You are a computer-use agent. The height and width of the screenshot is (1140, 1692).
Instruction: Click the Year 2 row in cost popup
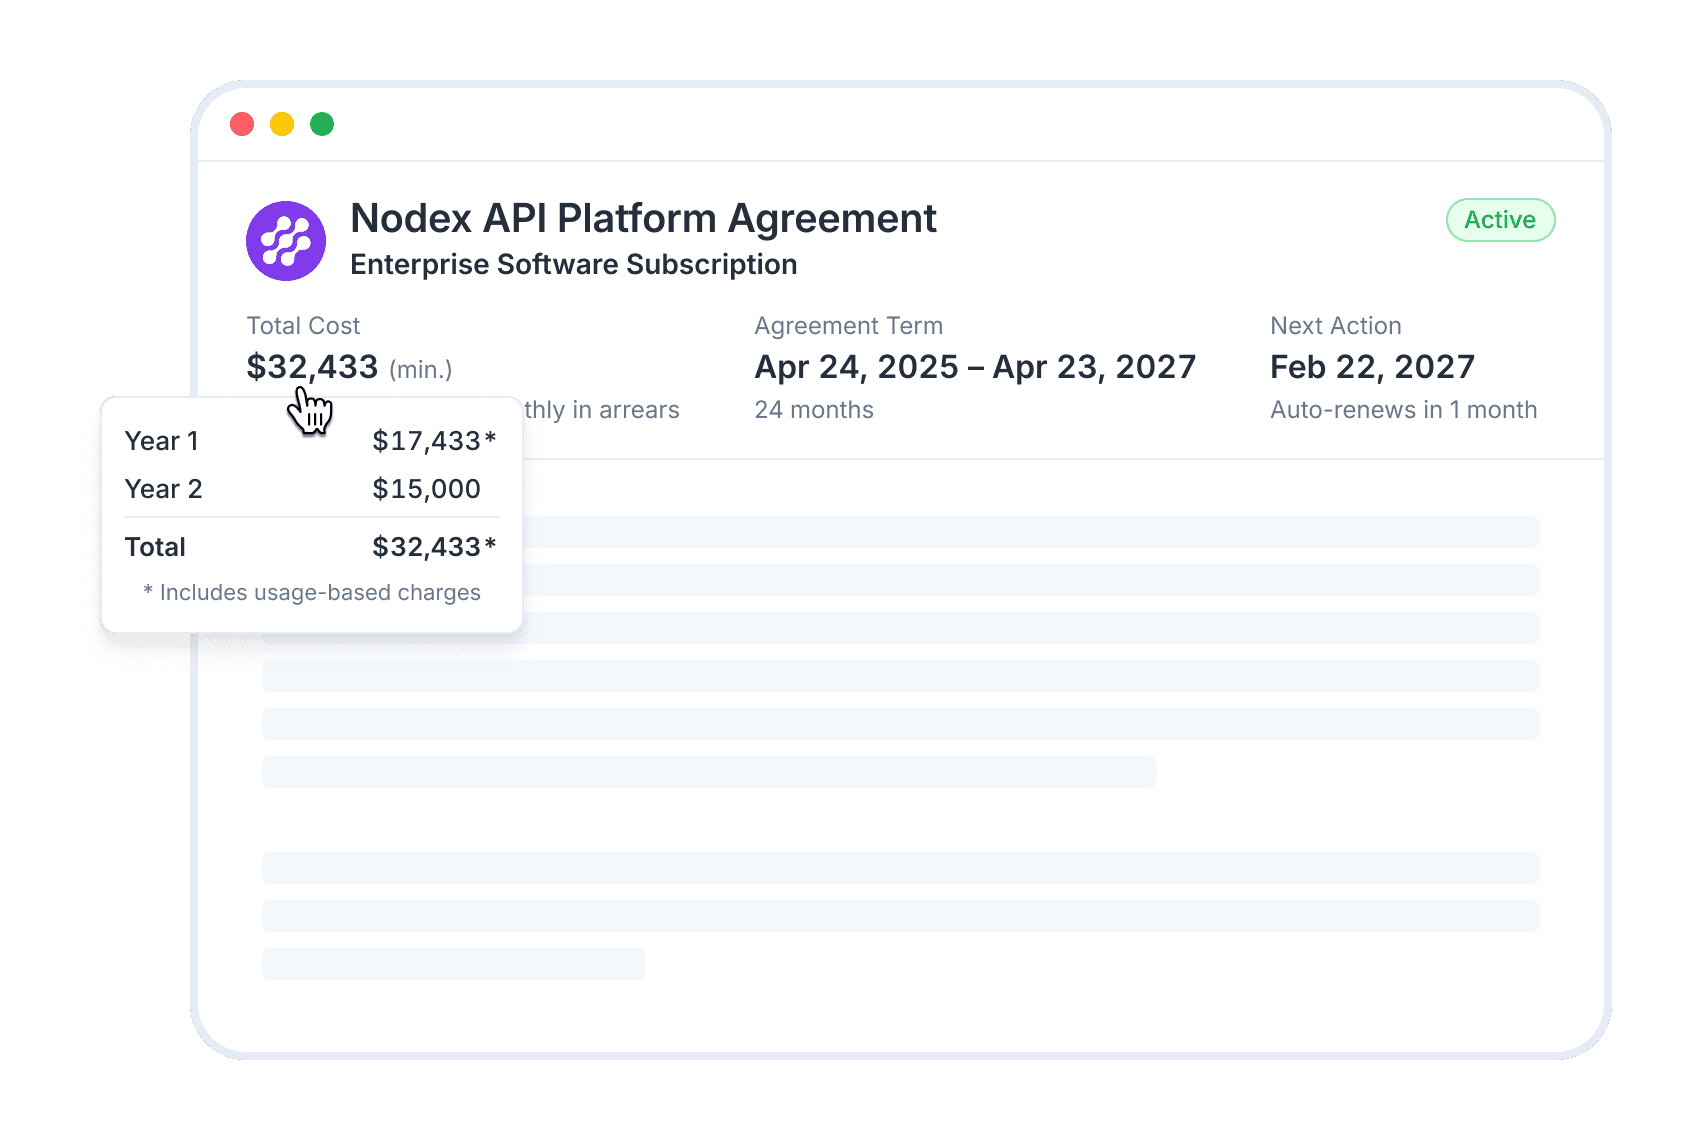point(310,489)
